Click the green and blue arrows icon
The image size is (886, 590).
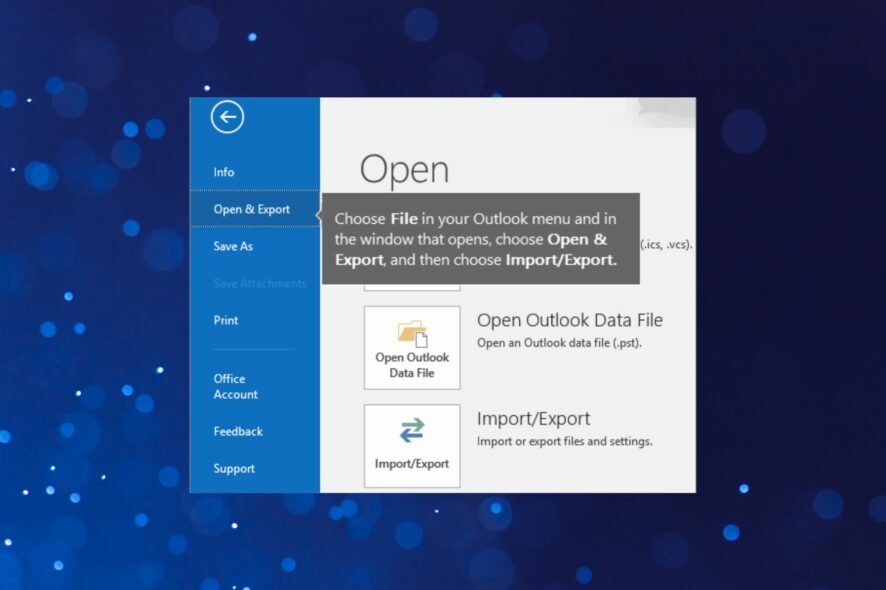[x=412, y=431]
